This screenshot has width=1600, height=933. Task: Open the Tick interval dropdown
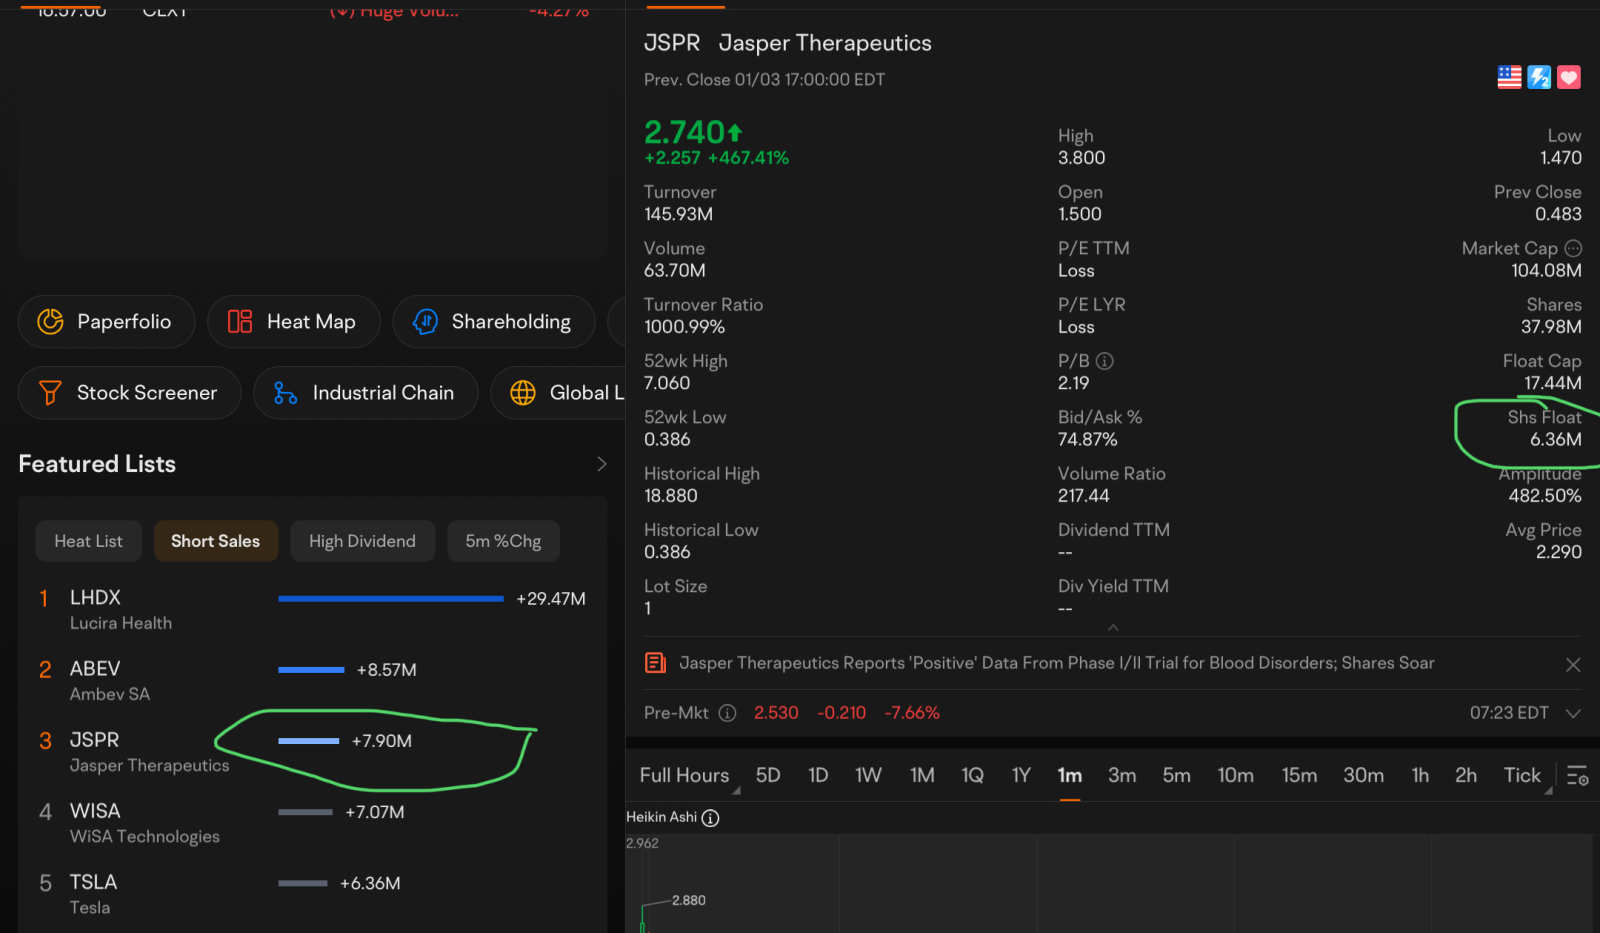coord(1527,776)
